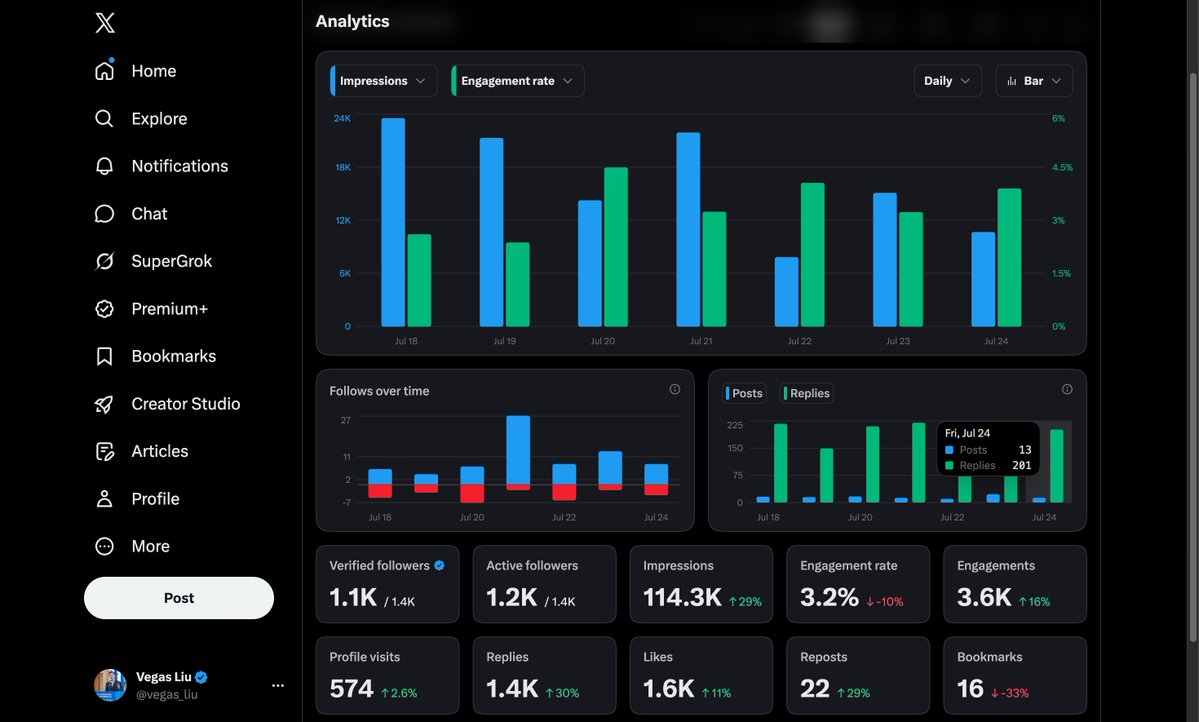Select the Engagement rate 3.2% card
The image size is (1199, 722).
tap(858, 584)
